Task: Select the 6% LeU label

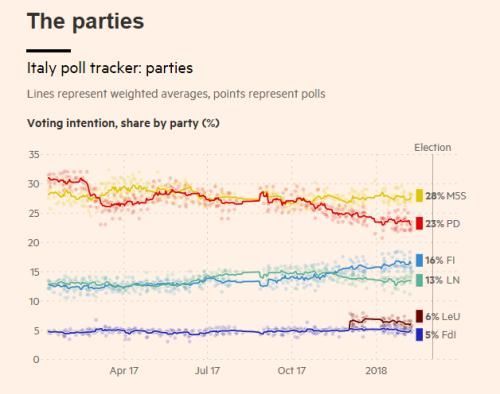Action: pyautogui.click(x=443, y=316)
